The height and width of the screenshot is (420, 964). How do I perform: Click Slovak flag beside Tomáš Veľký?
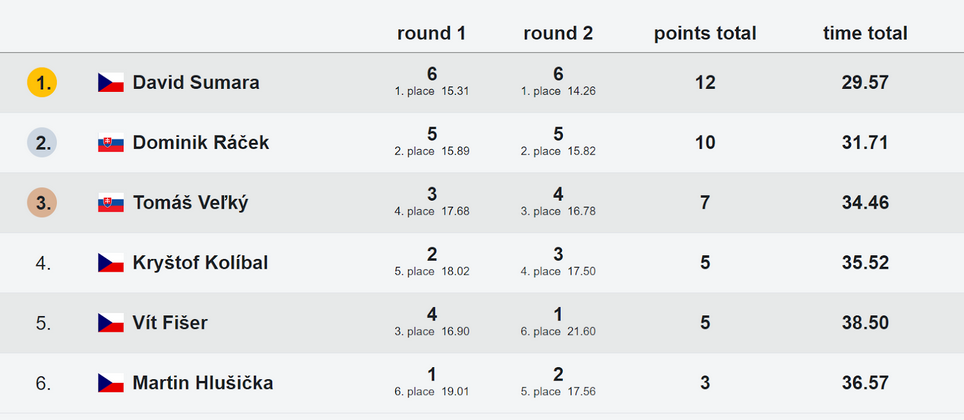pos(111,203)
